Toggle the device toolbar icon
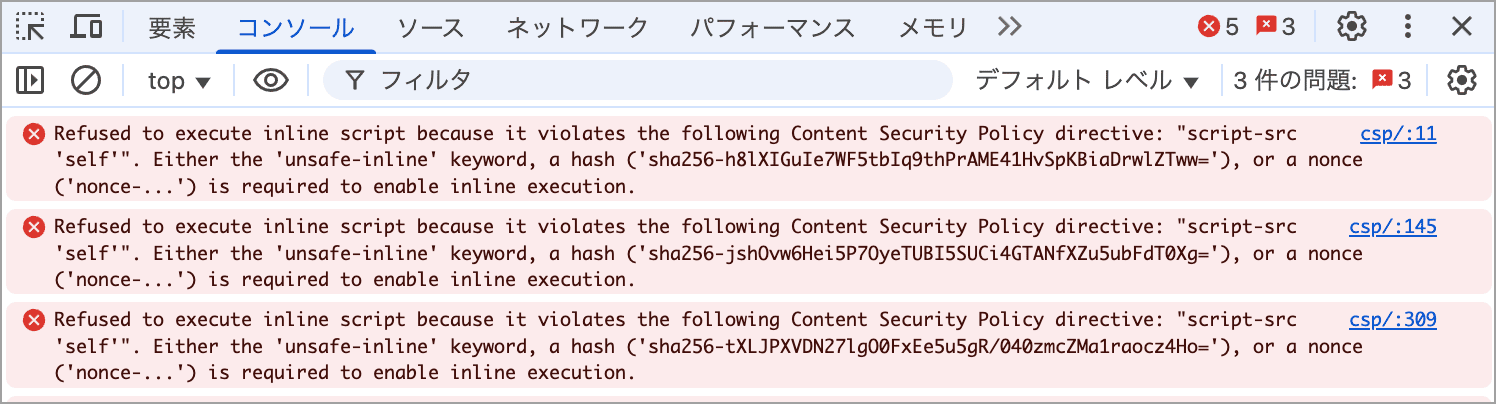Viewport: 1496px width, 404px height. coord(86,27)
